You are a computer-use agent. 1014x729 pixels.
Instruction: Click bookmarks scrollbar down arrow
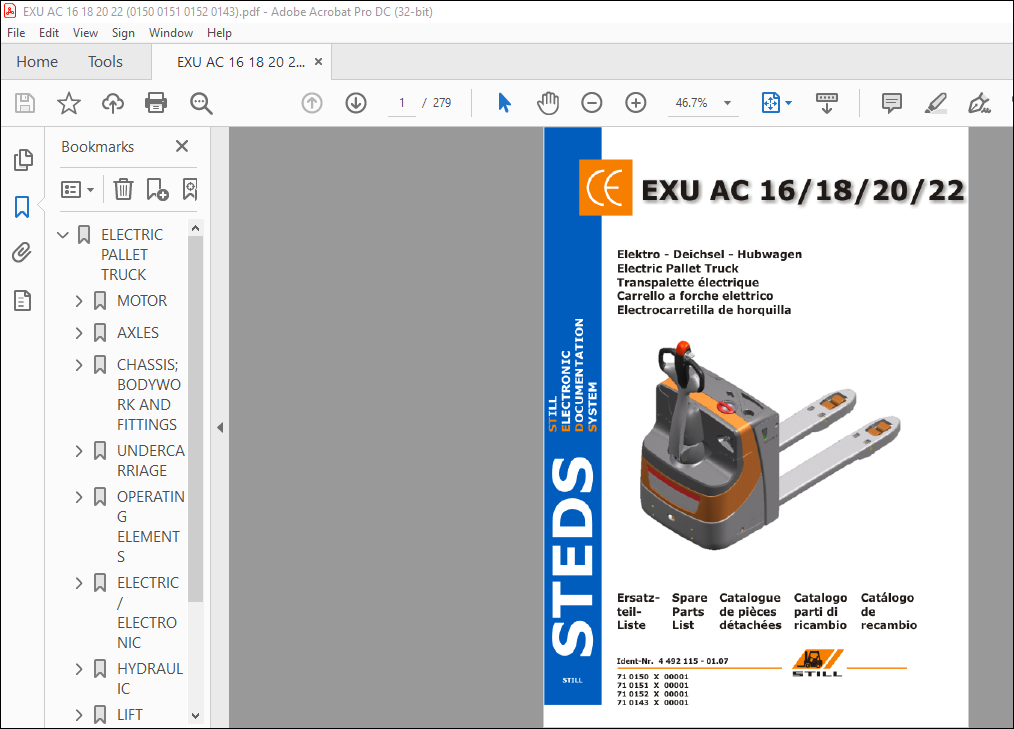(195, 715)
